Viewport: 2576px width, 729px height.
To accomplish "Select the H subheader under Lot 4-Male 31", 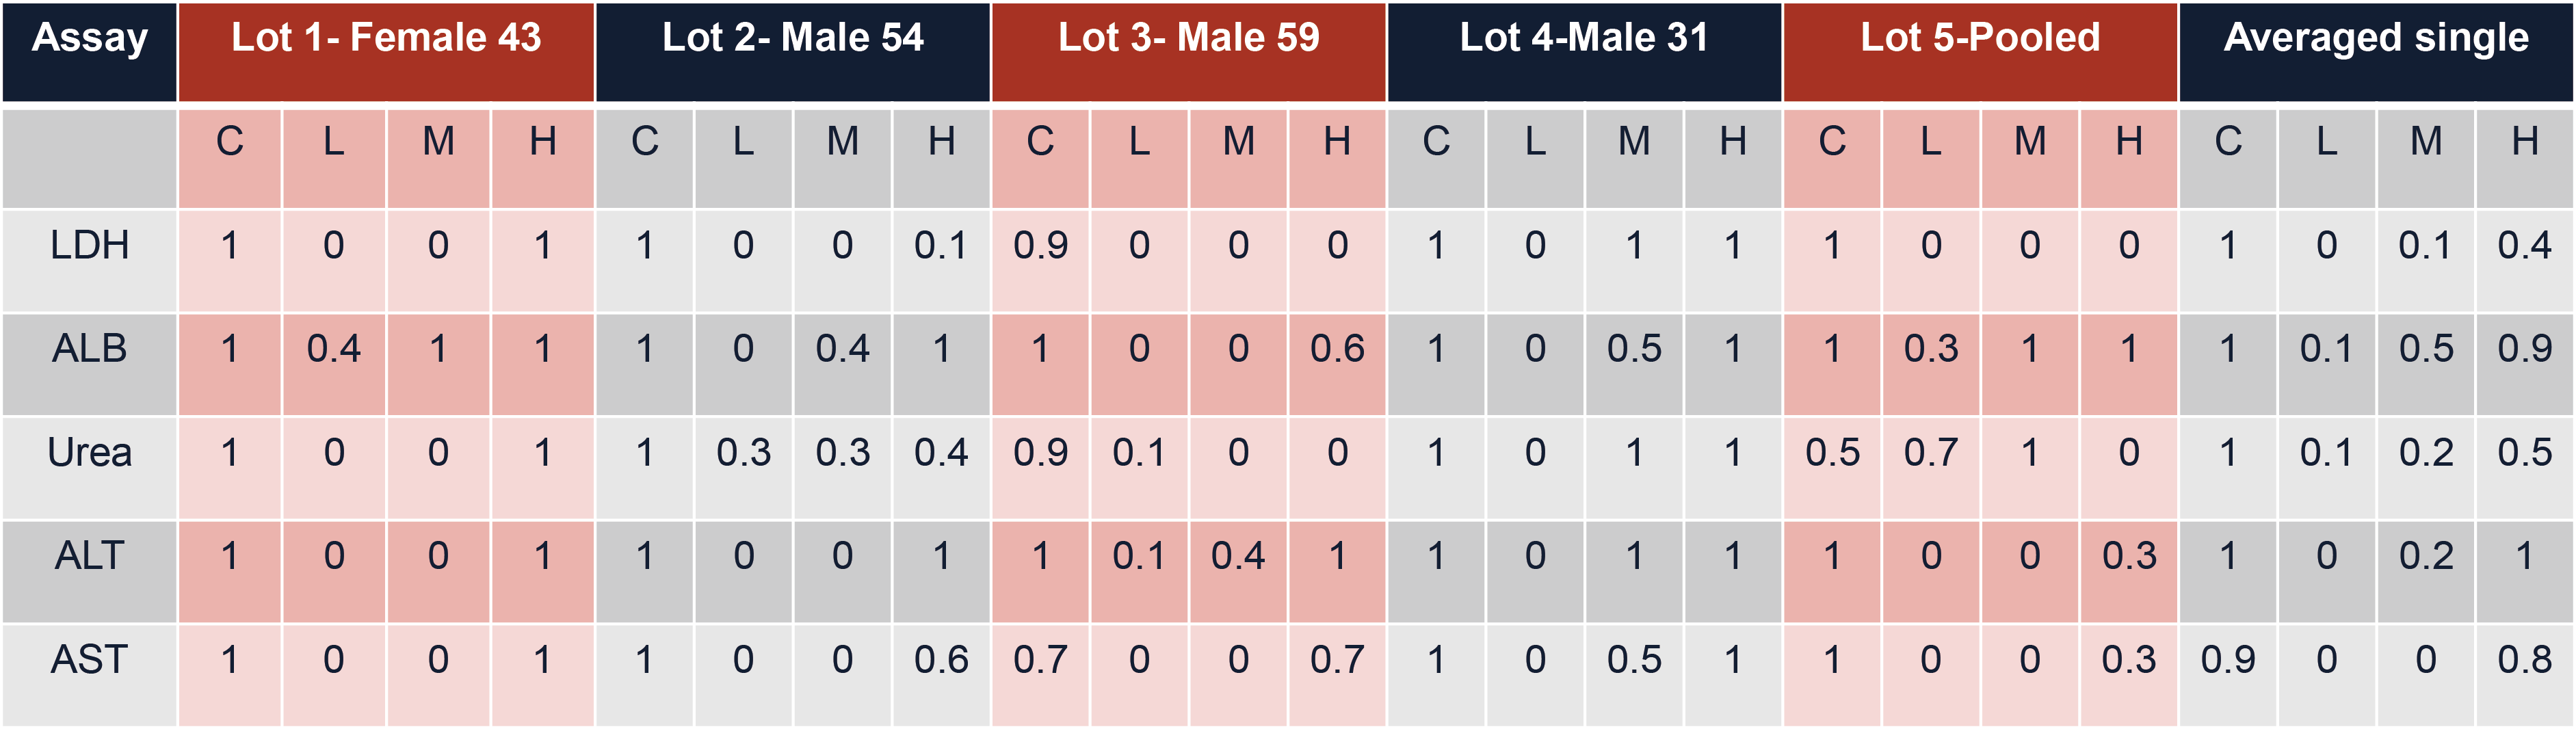I will pyautogui.click(x=1733, y=142).
